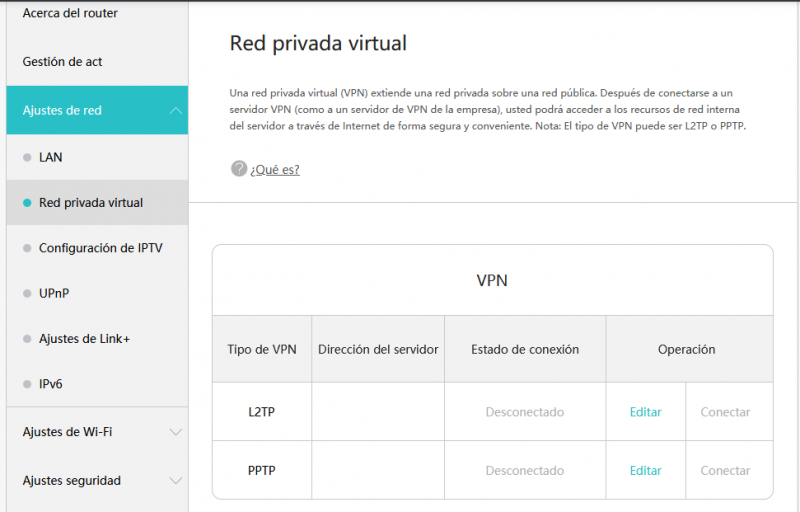800x512 pixels.
Task: Connect the L2TP VPN
Action: [x=725, y=412]
